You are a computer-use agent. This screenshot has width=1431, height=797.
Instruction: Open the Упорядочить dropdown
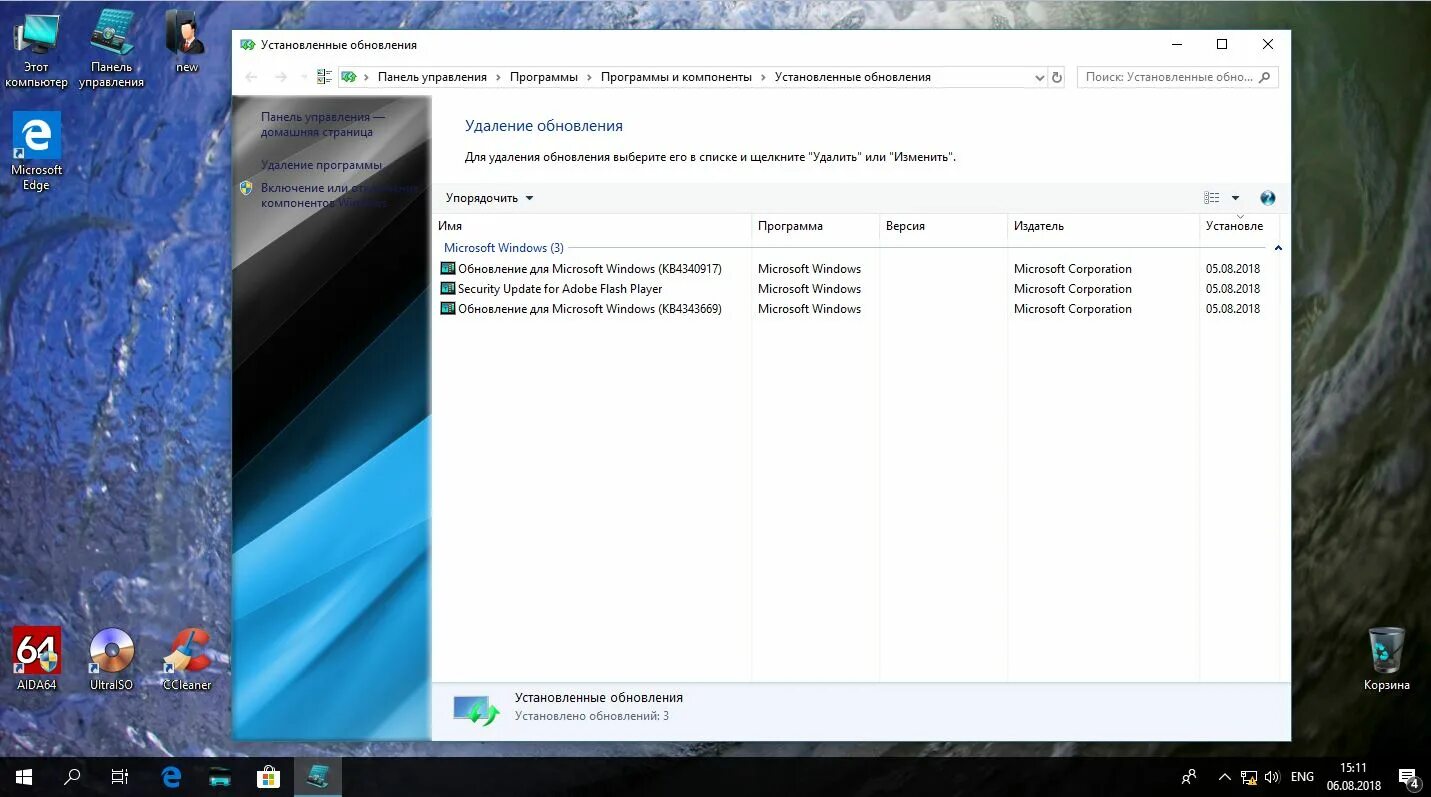[489, 198]
